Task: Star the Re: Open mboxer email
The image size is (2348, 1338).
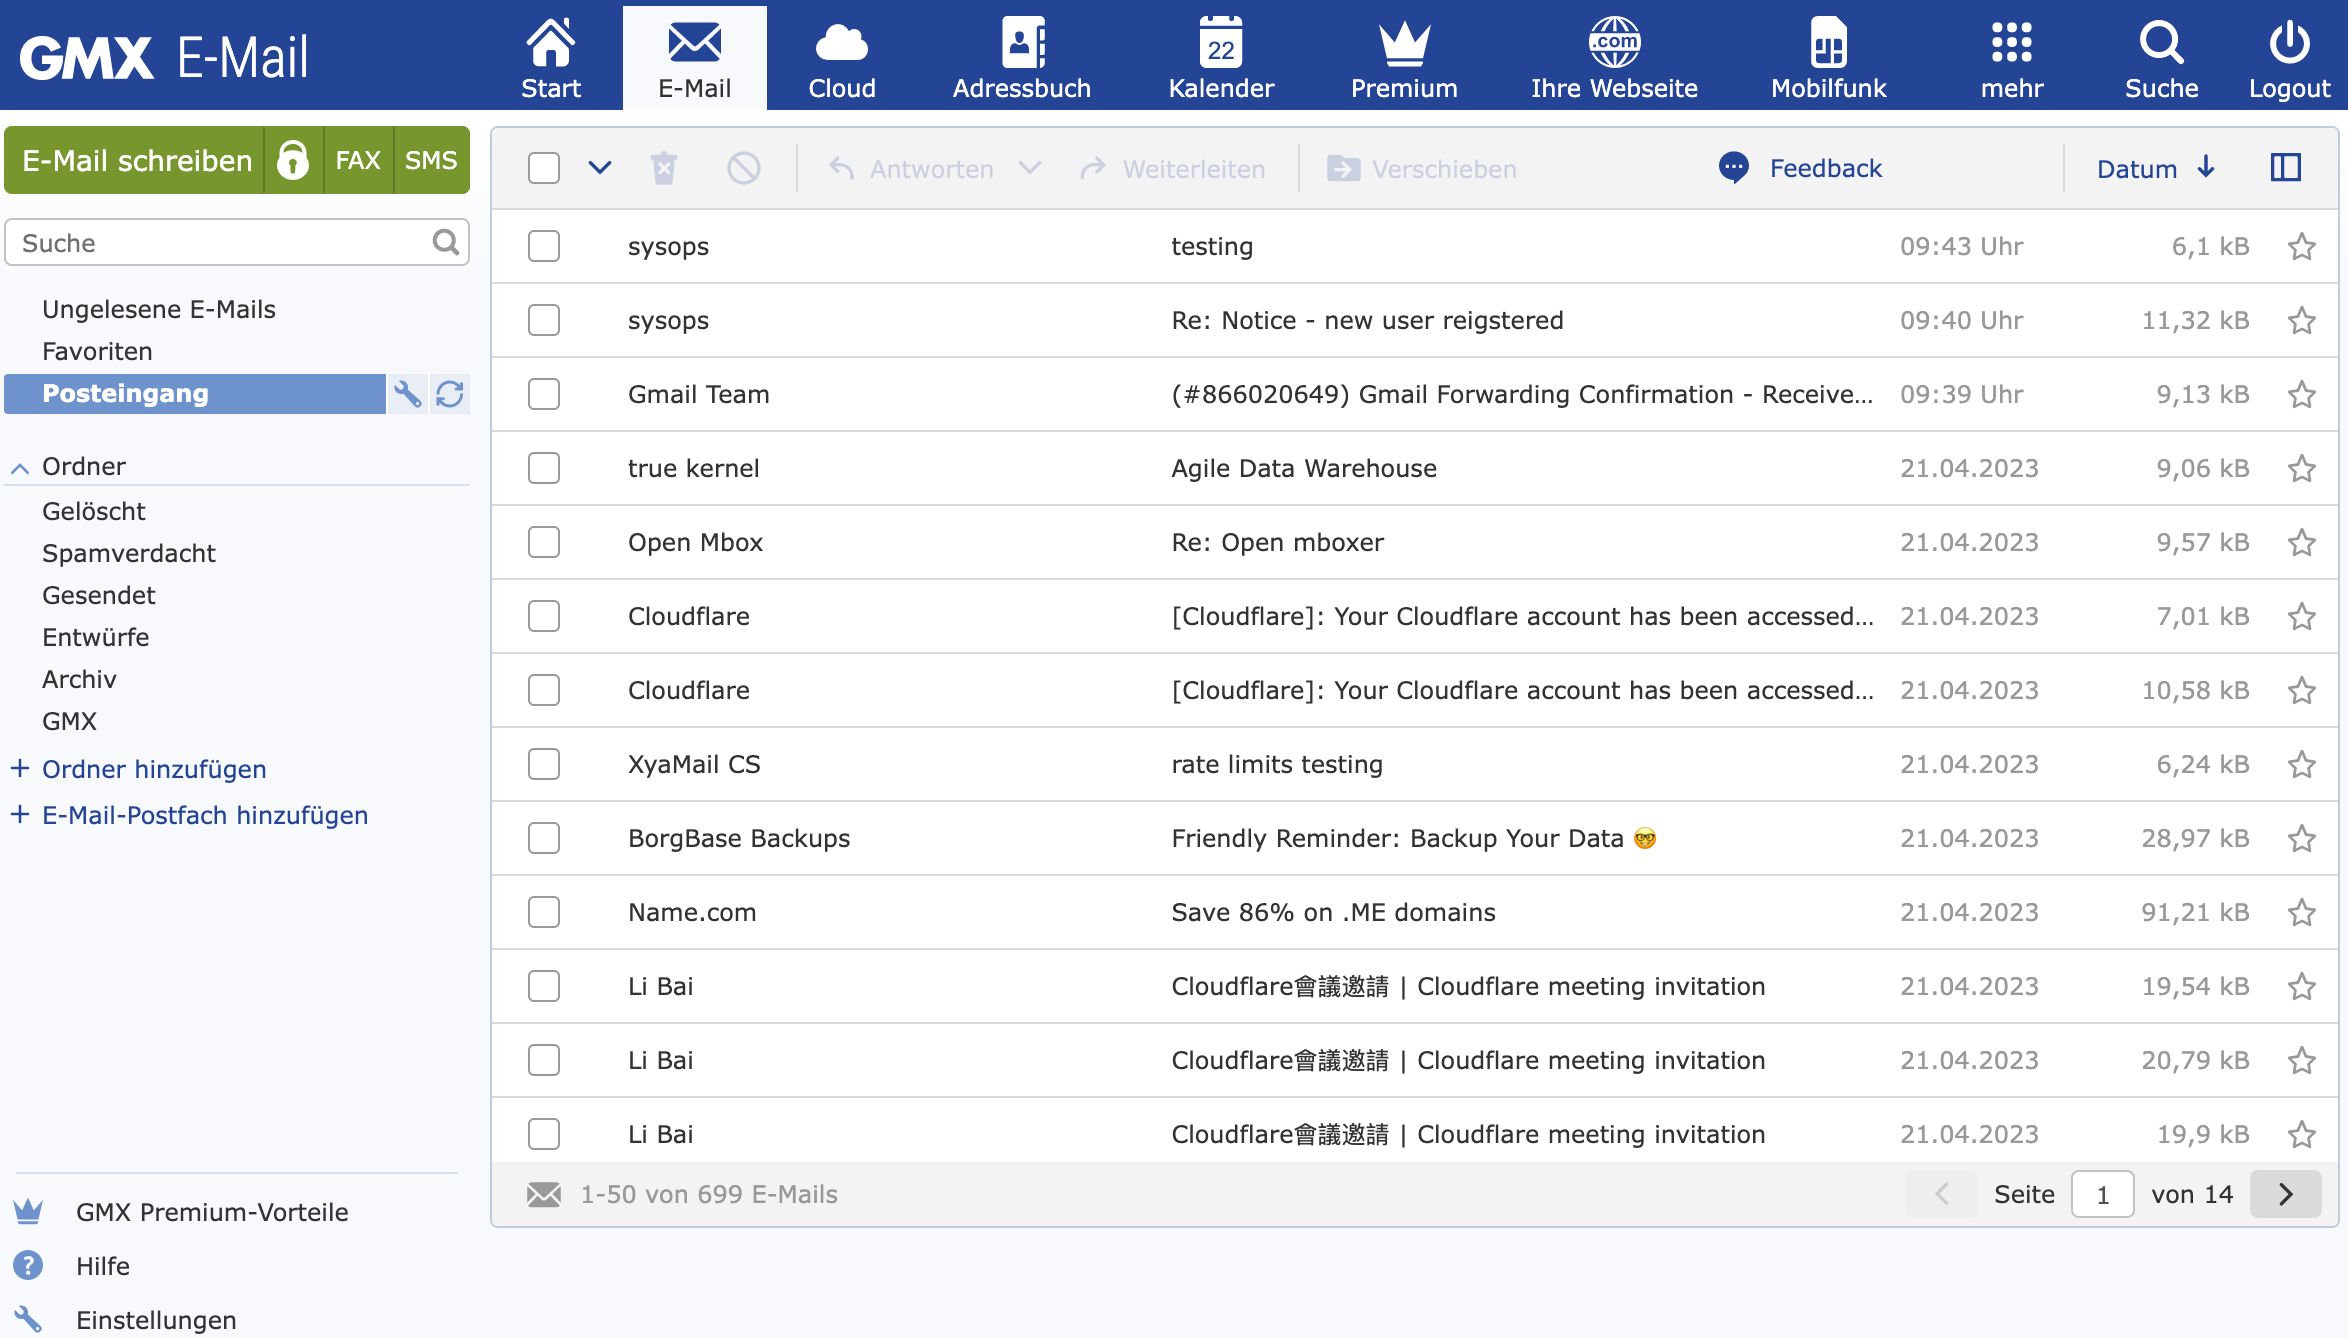Action: point(2302,542)
